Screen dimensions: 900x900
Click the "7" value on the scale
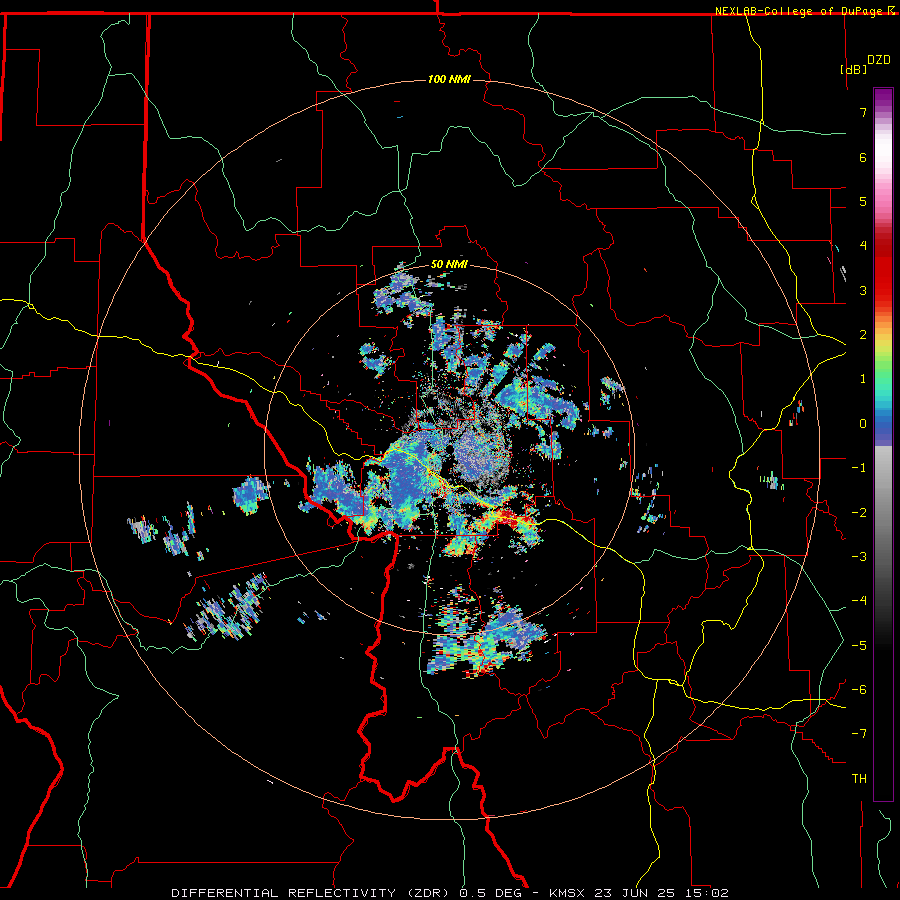pos(863,112)
